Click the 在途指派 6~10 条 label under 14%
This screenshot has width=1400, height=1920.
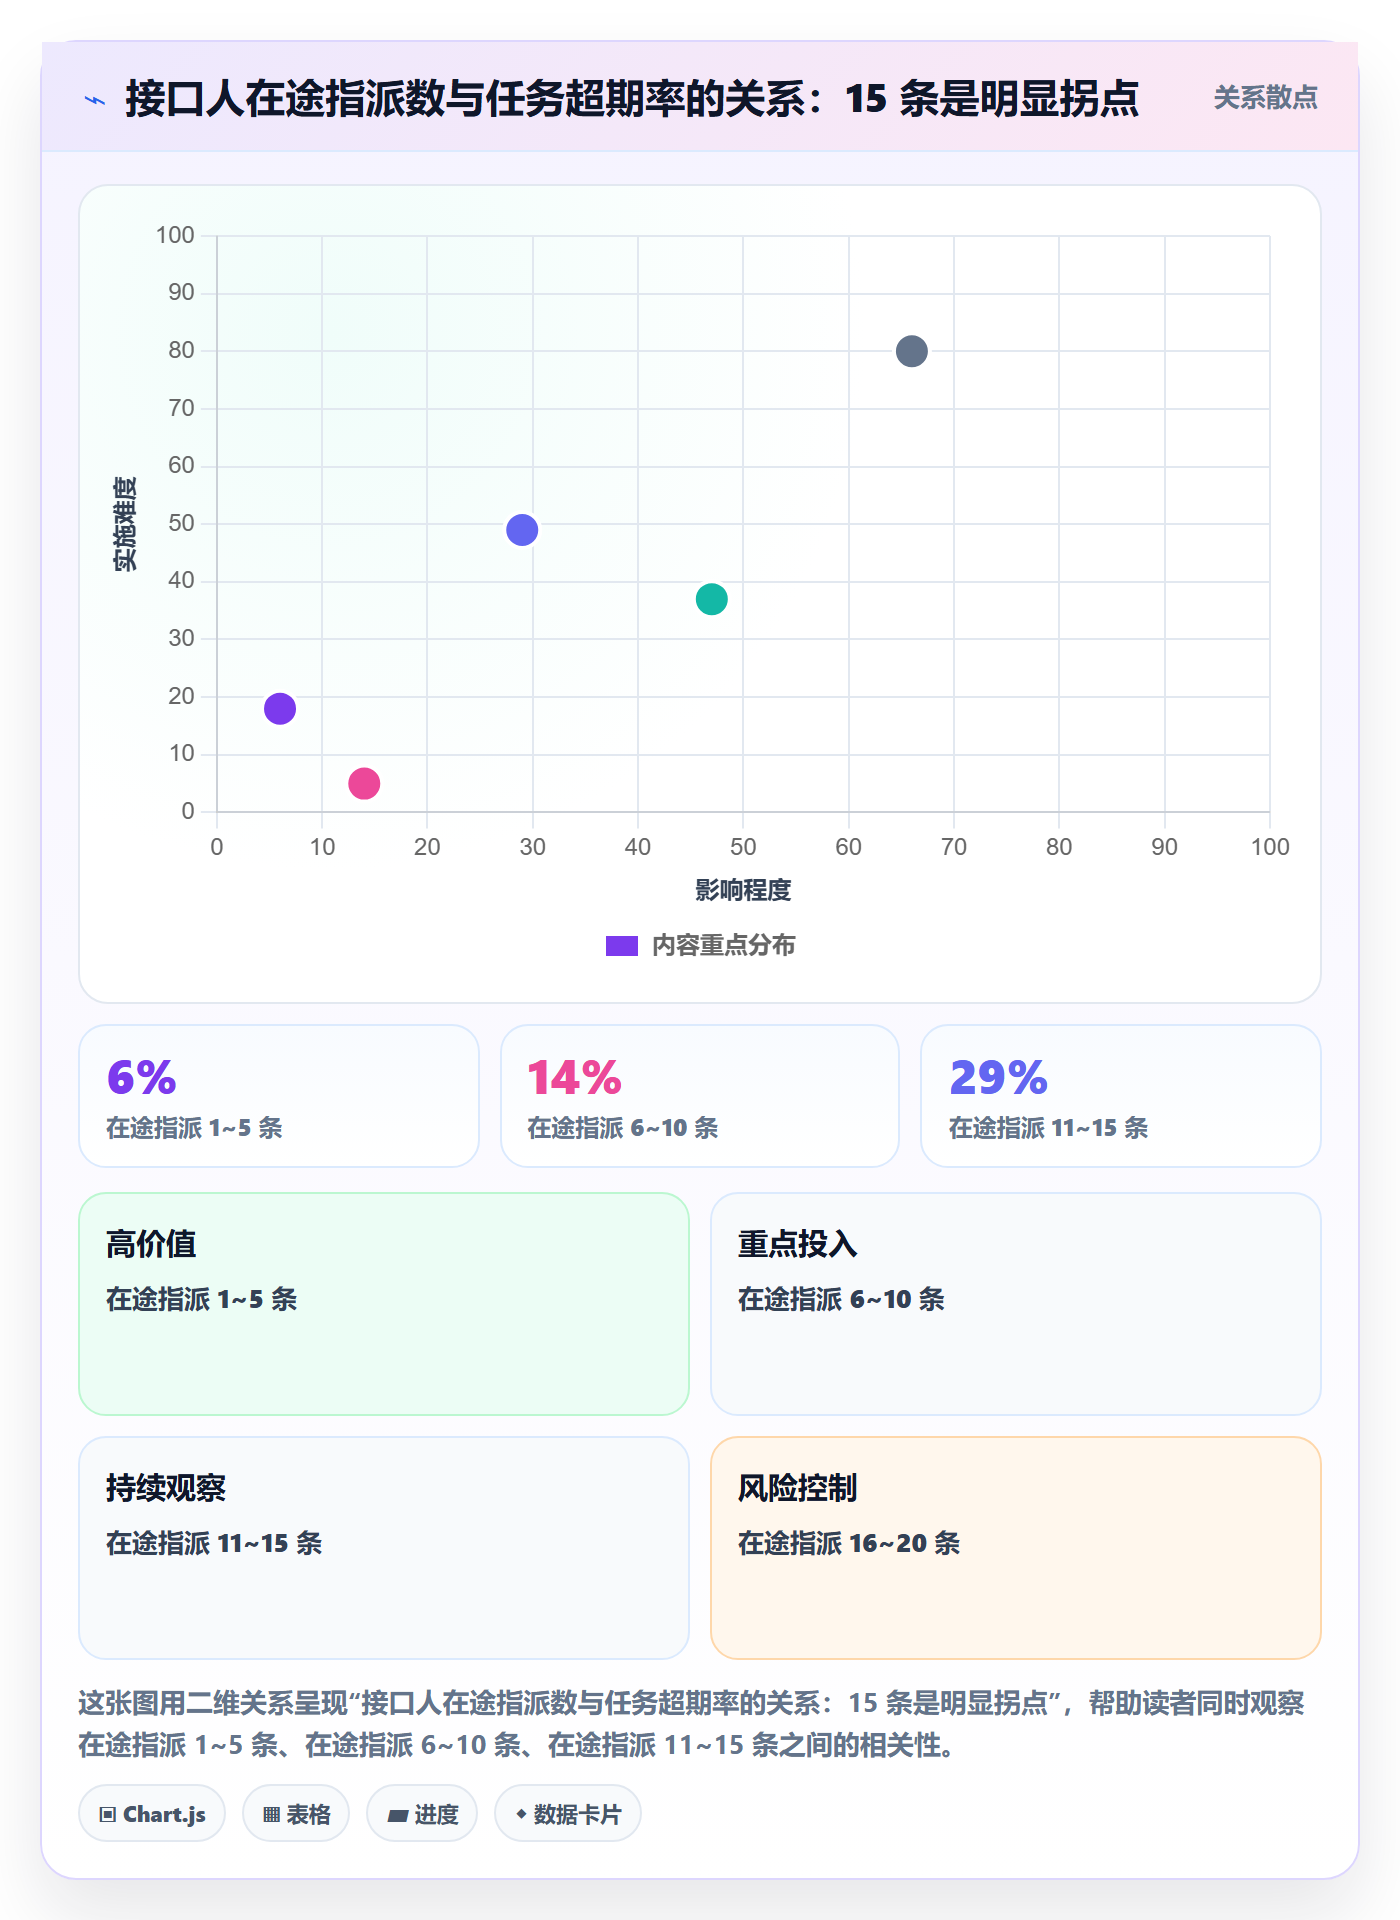(623, 1128)
